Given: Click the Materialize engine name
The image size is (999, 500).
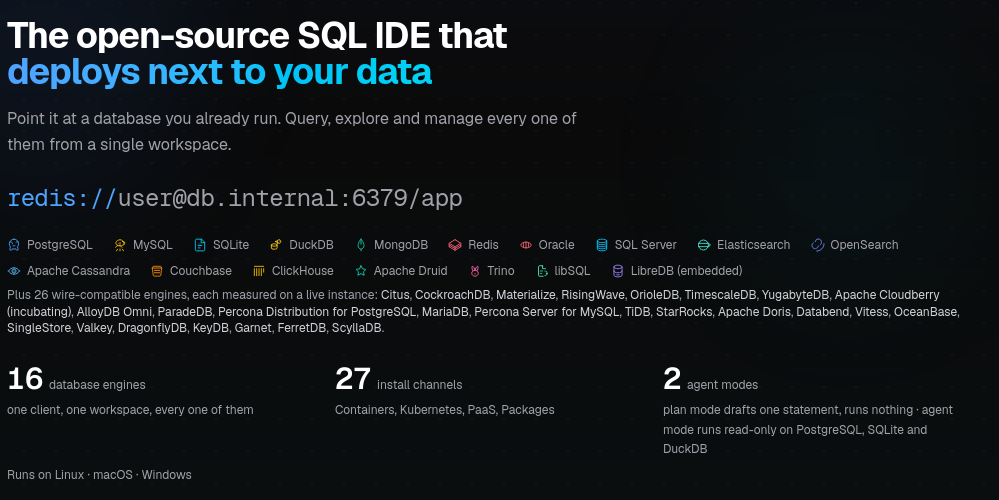Looking at the screenshot, I should [x=525, y=295].
